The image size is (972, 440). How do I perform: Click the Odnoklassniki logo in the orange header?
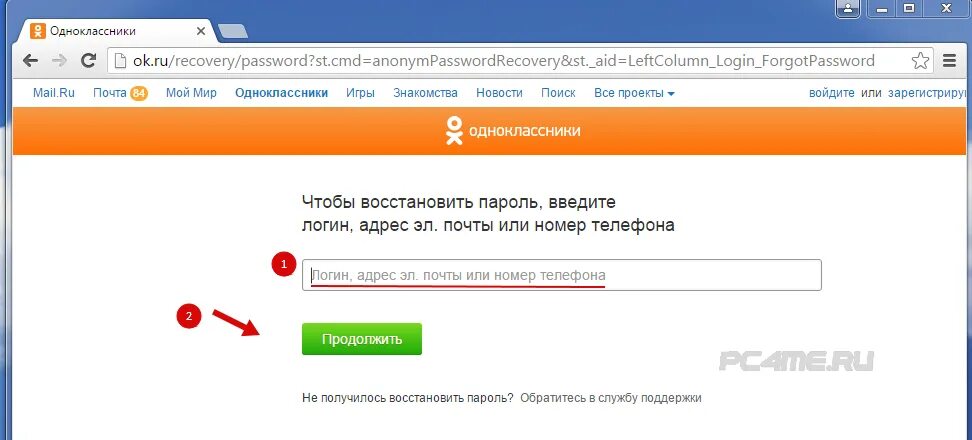click(513, 131)
